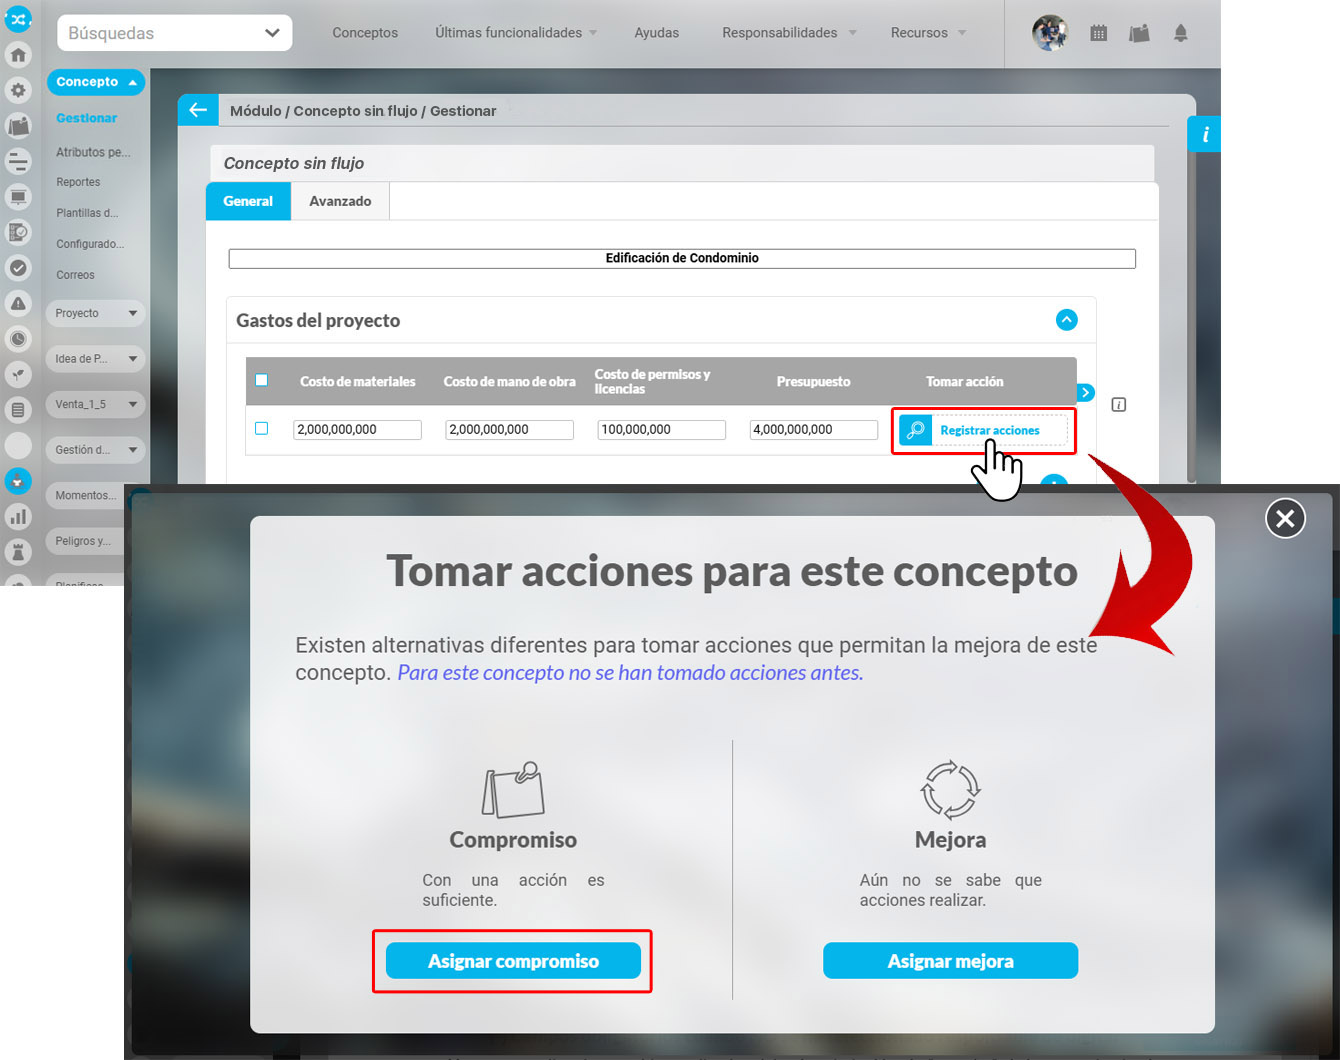This screenshot has height=1060, width=1340.
Task: Click the small info icon beside table row
Action: [x=1119, y=405]
